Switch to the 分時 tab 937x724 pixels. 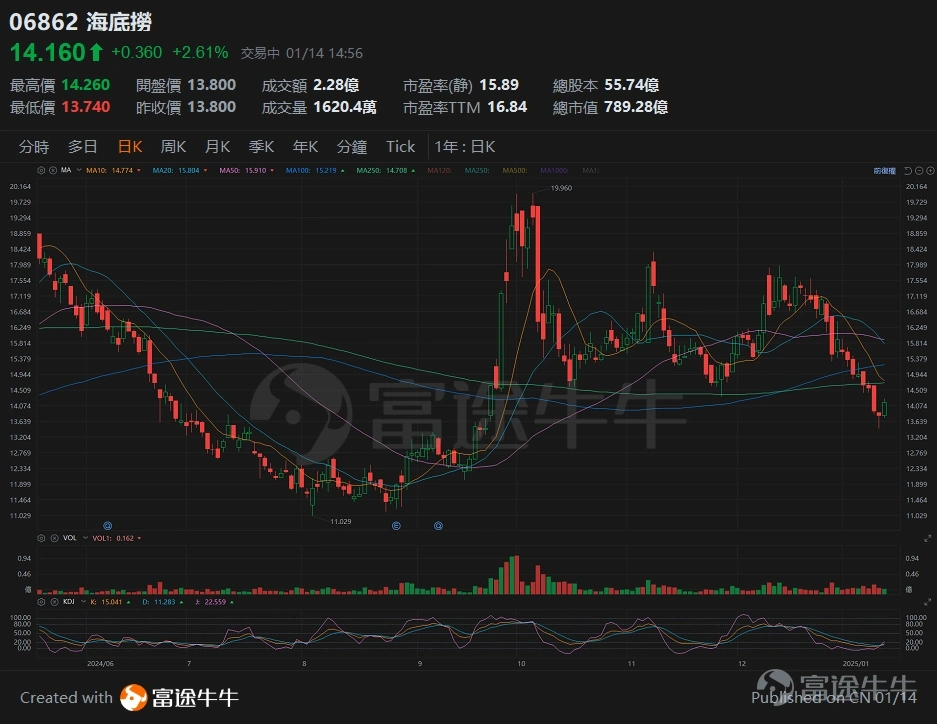[33, 147]
